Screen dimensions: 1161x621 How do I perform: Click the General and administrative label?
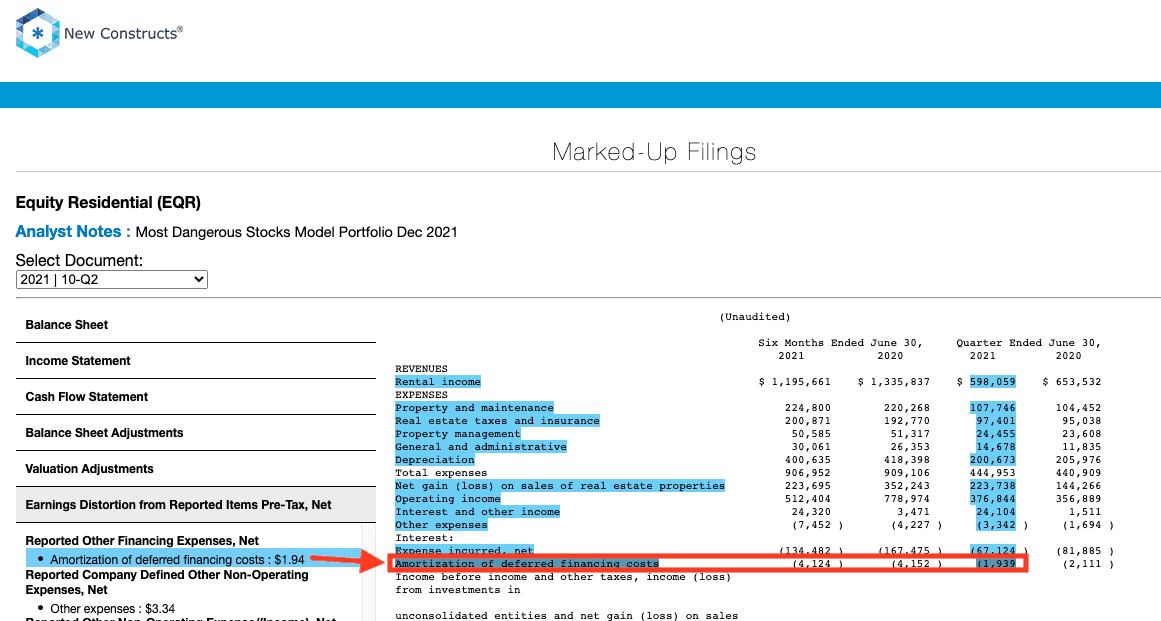[481, 447]
